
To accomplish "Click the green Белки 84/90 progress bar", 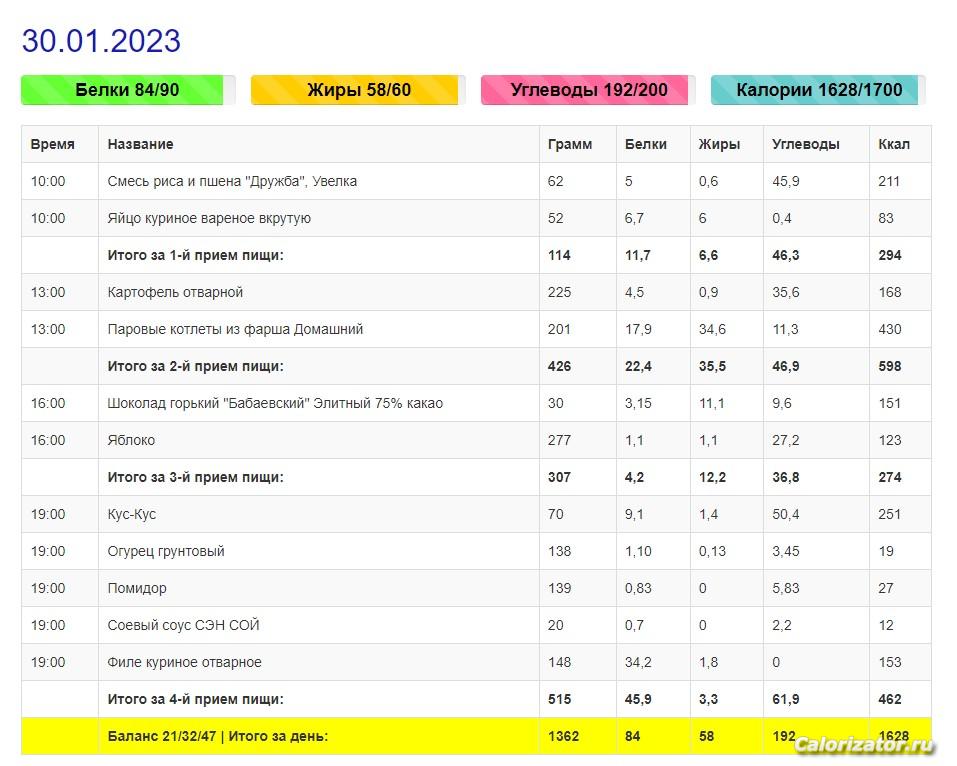I will (128, 90).
